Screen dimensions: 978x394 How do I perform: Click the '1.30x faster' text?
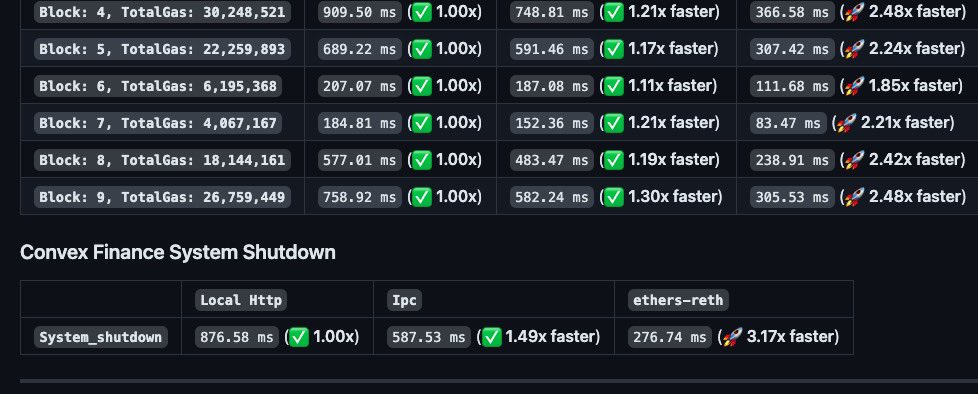672,196
